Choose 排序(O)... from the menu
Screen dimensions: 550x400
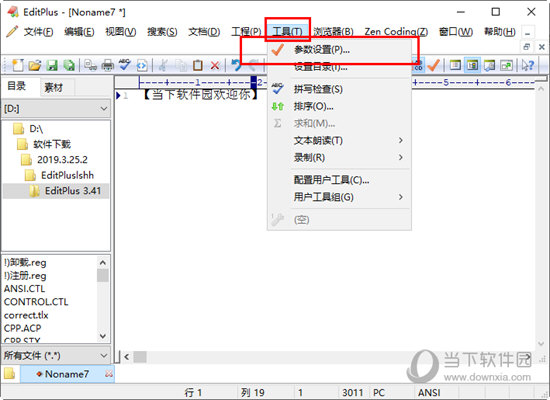click(x=340, y=106)
